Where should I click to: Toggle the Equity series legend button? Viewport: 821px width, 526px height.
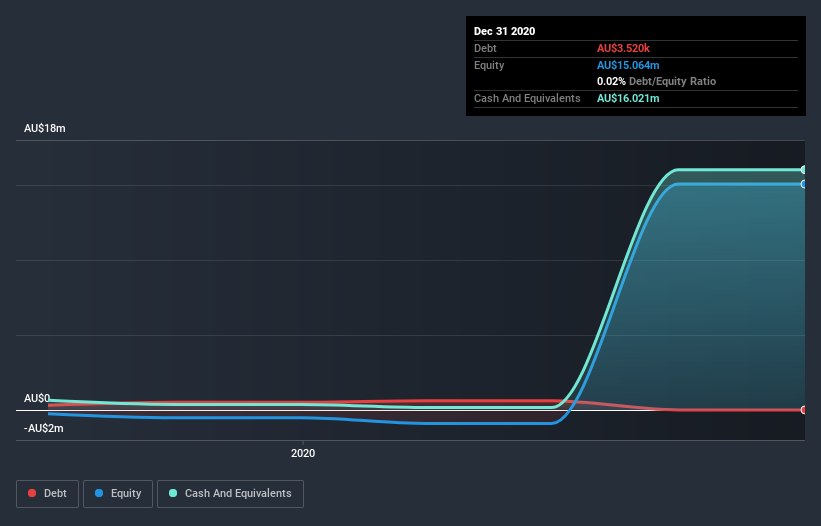click(118, 494)
